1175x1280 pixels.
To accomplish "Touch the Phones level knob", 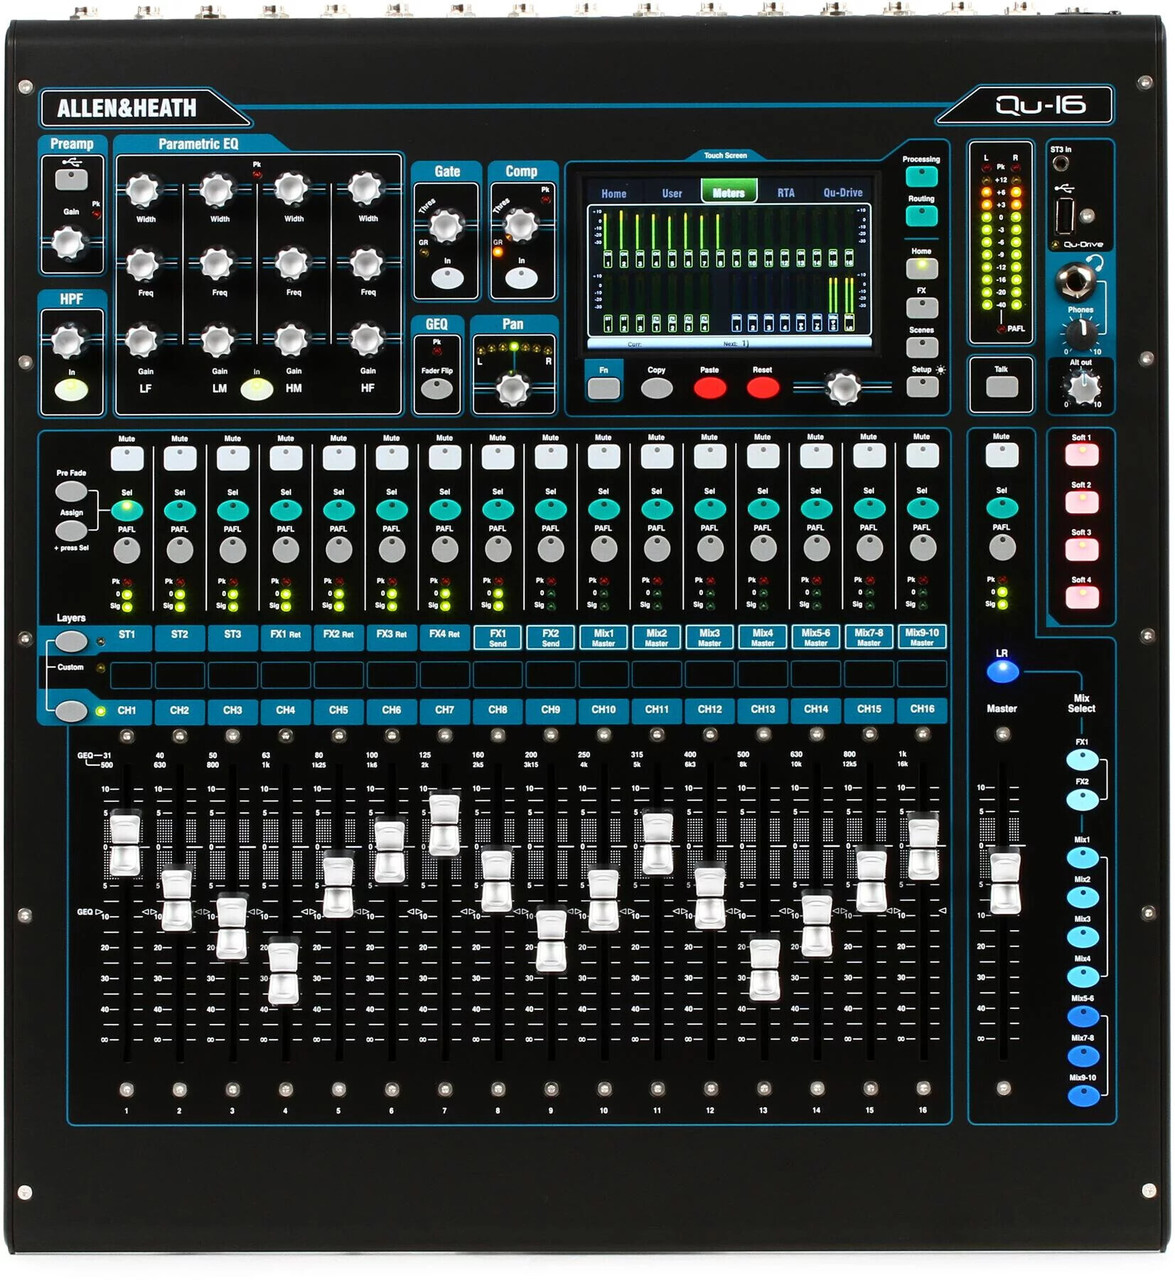I will (x=1081, y=333).
